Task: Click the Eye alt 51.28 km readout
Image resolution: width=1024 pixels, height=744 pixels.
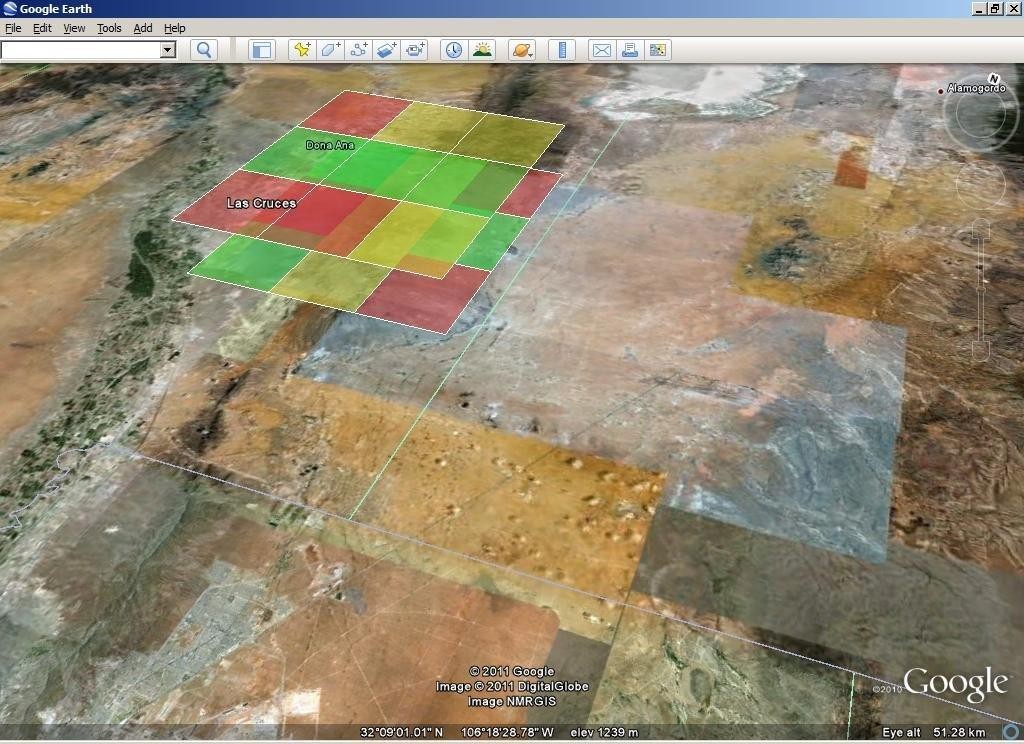Action: click(934, 732)
